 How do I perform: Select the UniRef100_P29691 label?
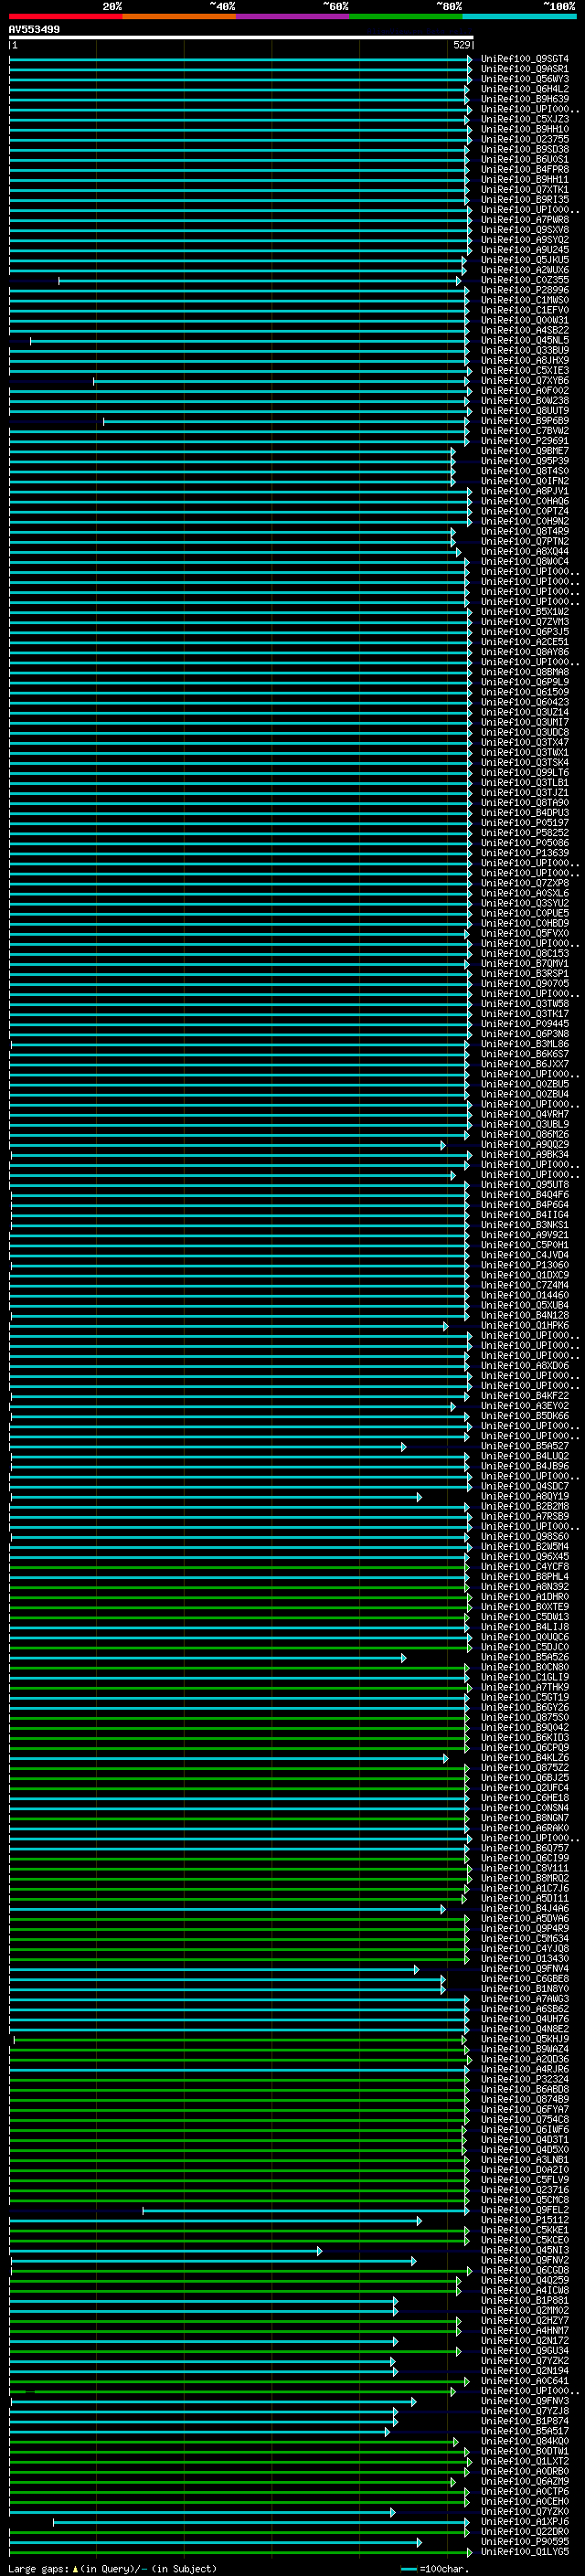pos(524,441)
